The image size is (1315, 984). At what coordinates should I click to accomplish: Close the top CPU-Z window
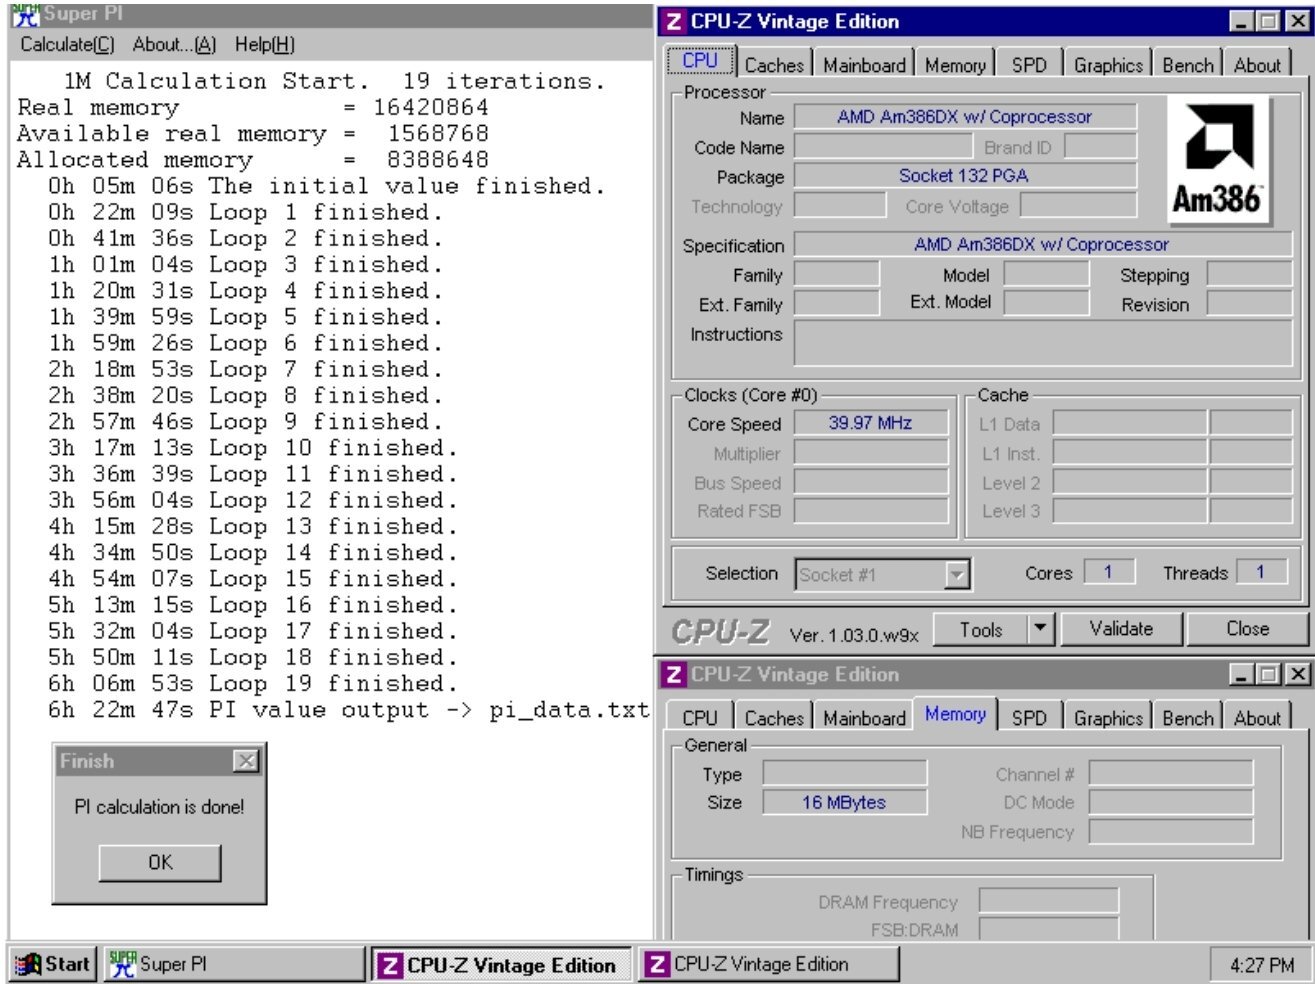1297,22
